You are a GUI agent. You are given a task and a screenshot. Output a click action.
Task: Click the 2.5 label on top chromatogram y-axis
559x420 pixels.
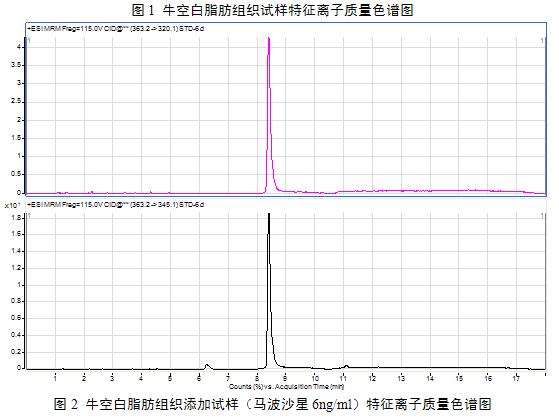pos(16,102)
